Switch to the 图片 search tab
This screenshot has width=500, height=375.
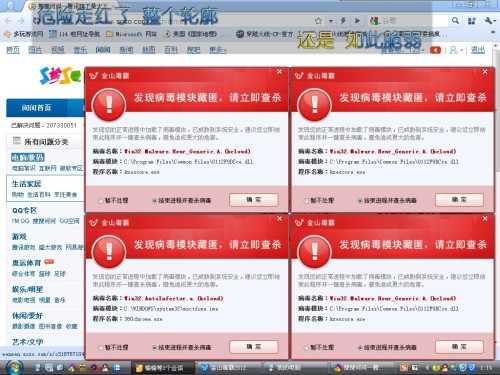click(x=35, y=50)
